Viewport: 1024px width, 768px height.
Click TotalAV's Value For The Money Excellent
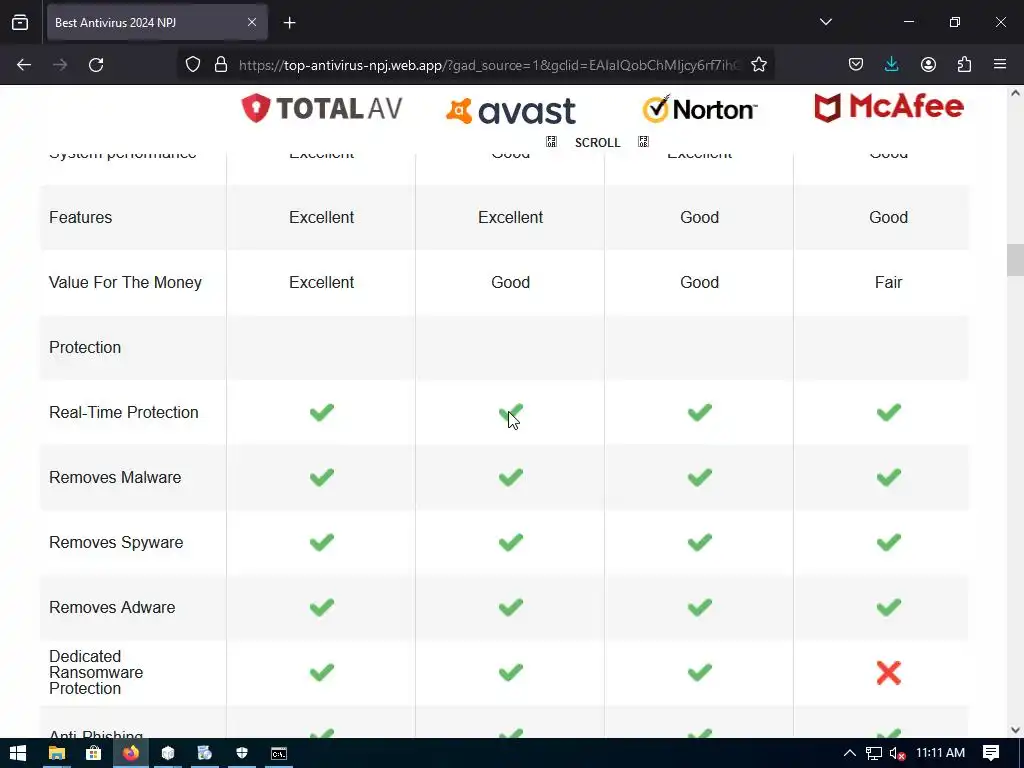321,283
